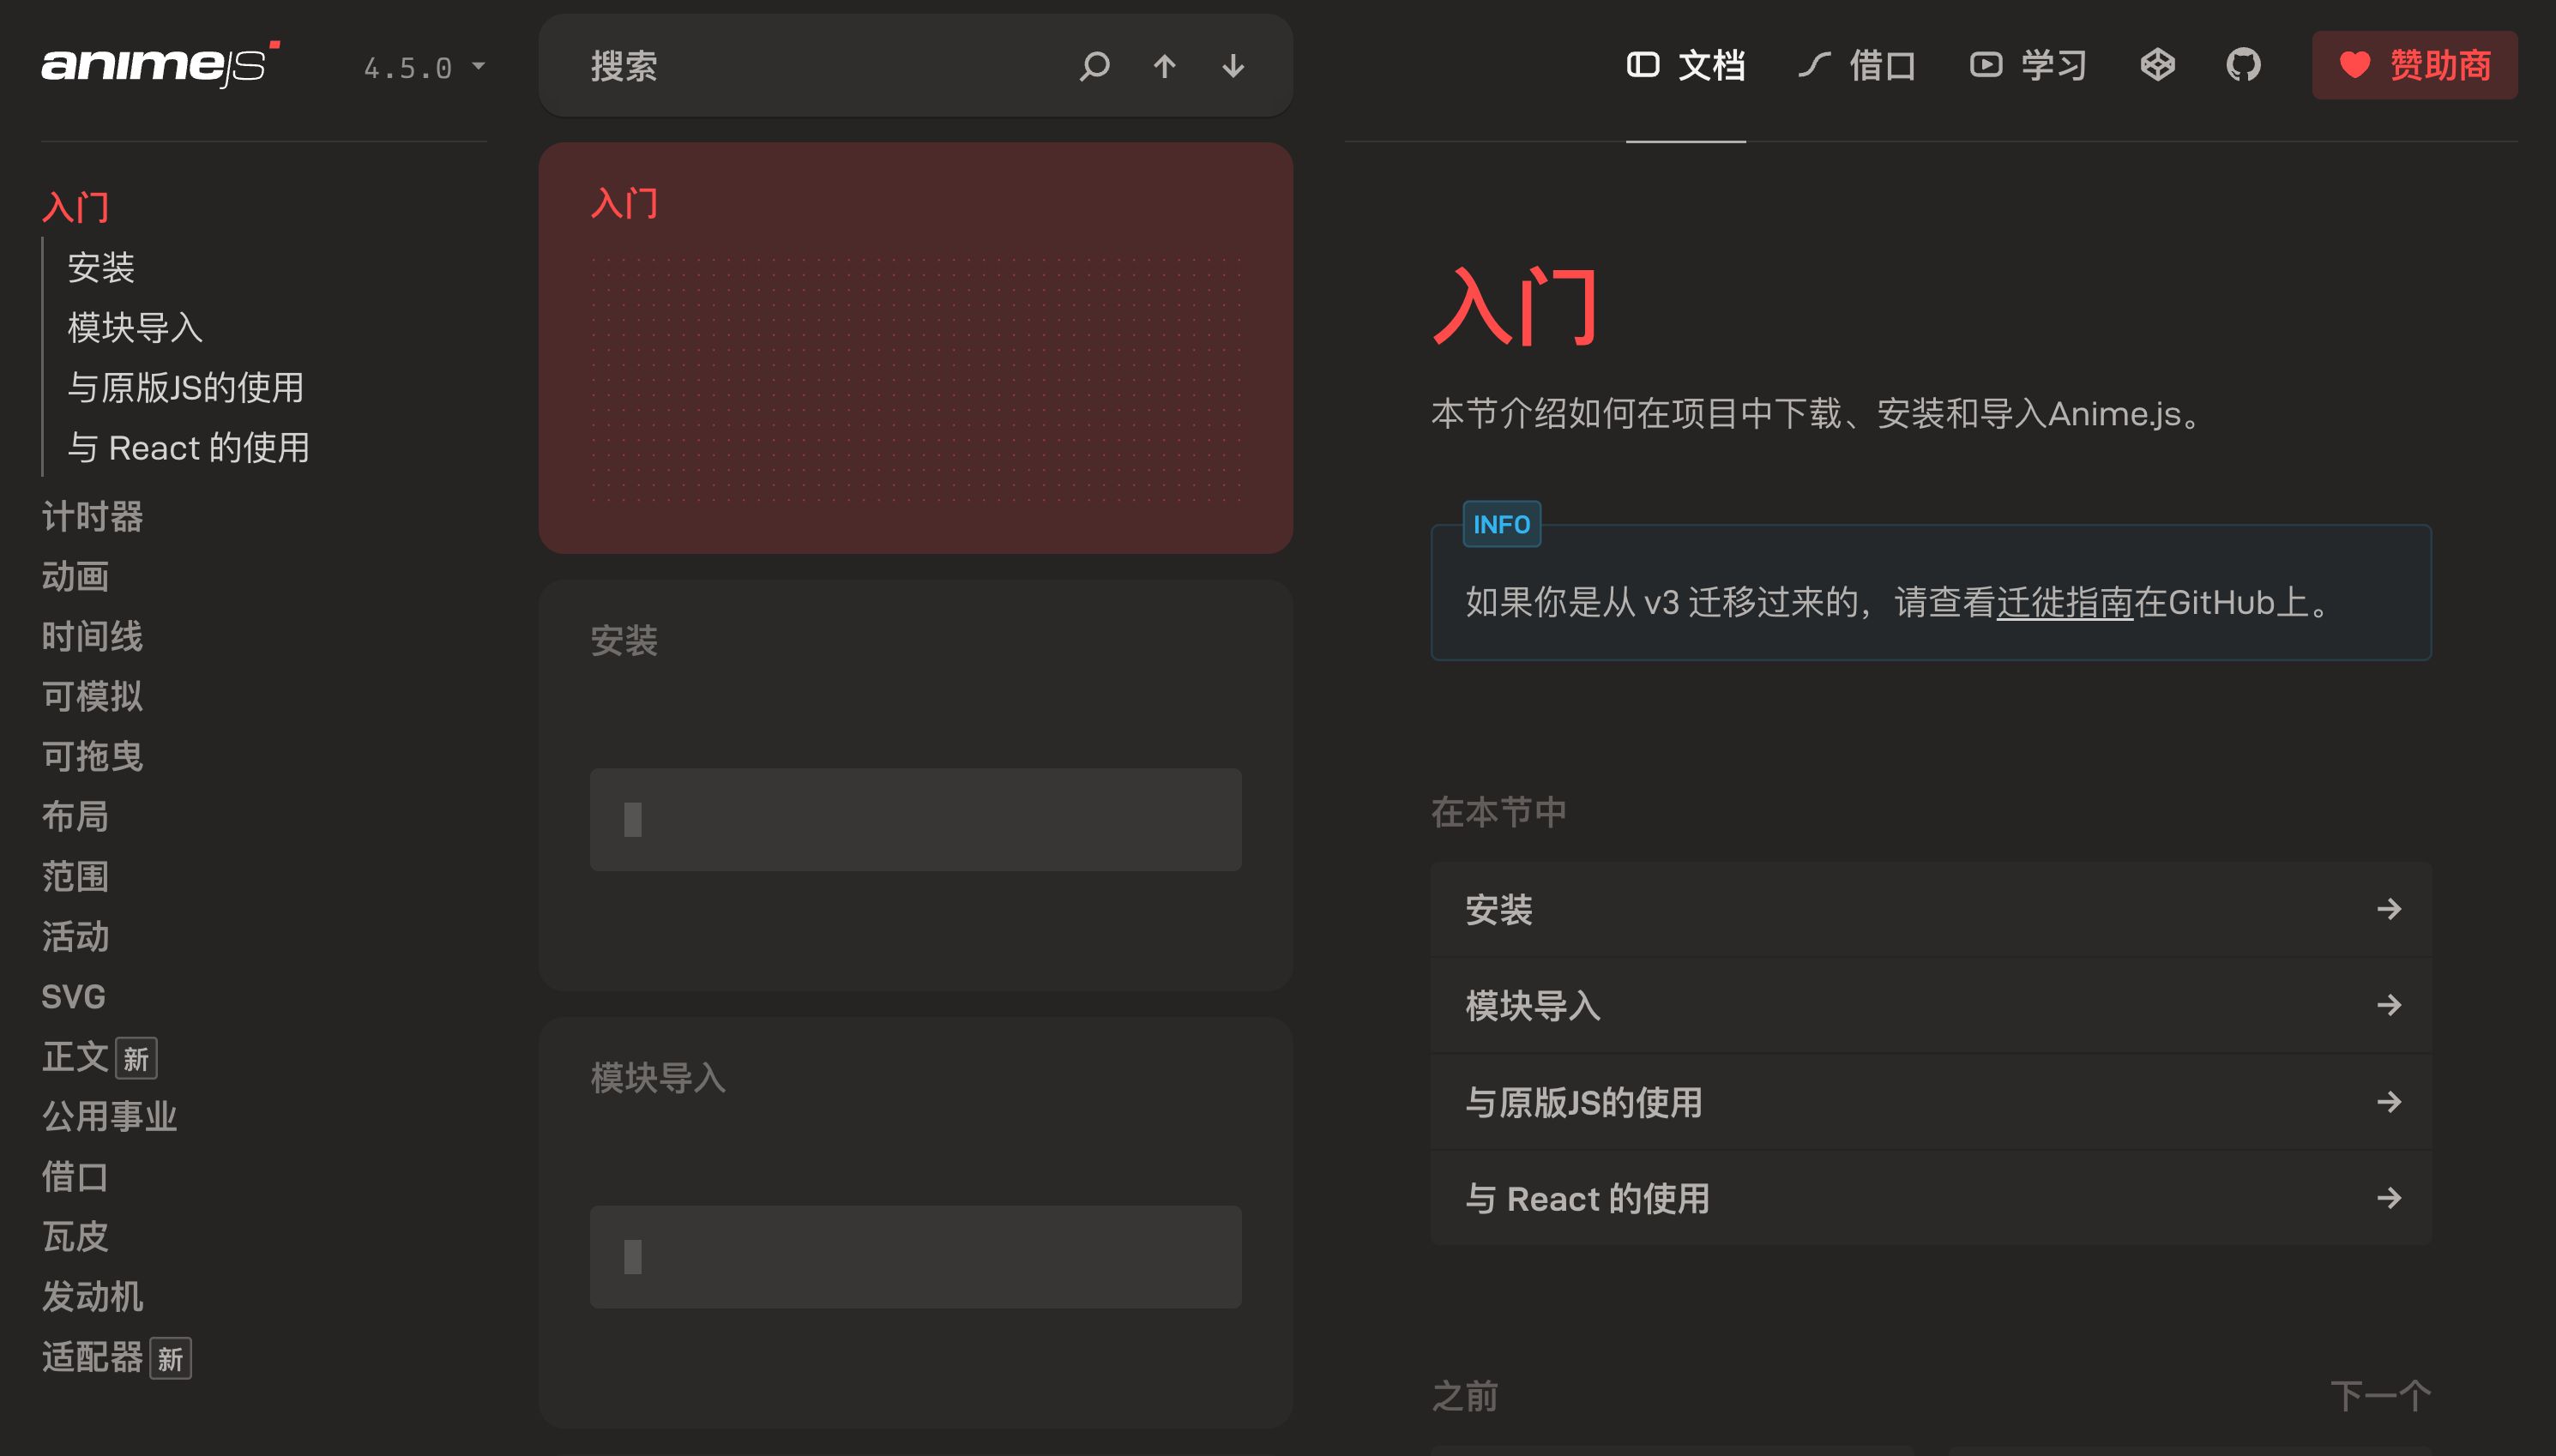Open 模块导入 in the section list
Viewport: 2556px width, 1456px height.
click(x=1931, y=1005)
